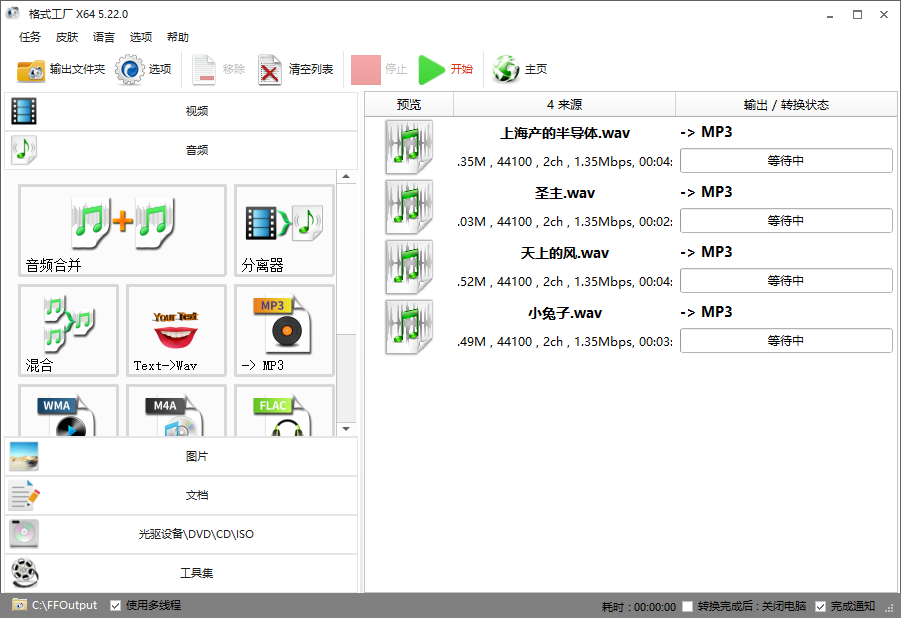Click 等待中 status for 圣主.wav
This screenshot has height=618, width=901.
coord(785,221)
